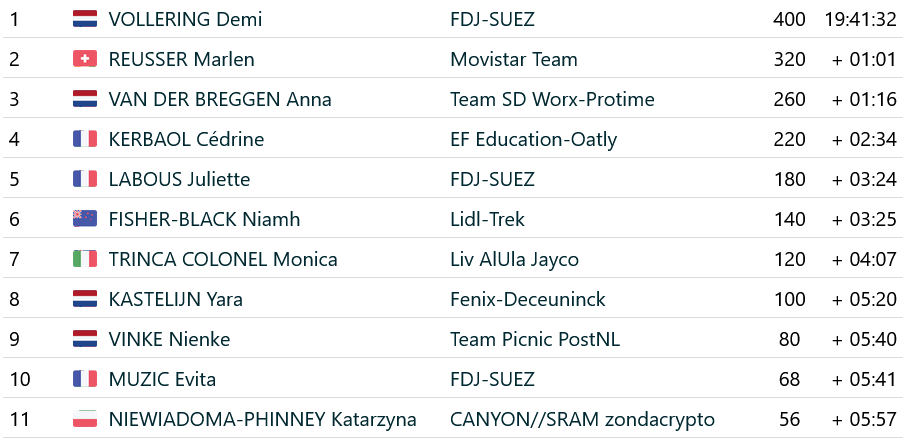913x441 pixels.
Task: Open the Lidl-Trek team link
Action: (x=487, y=219)
